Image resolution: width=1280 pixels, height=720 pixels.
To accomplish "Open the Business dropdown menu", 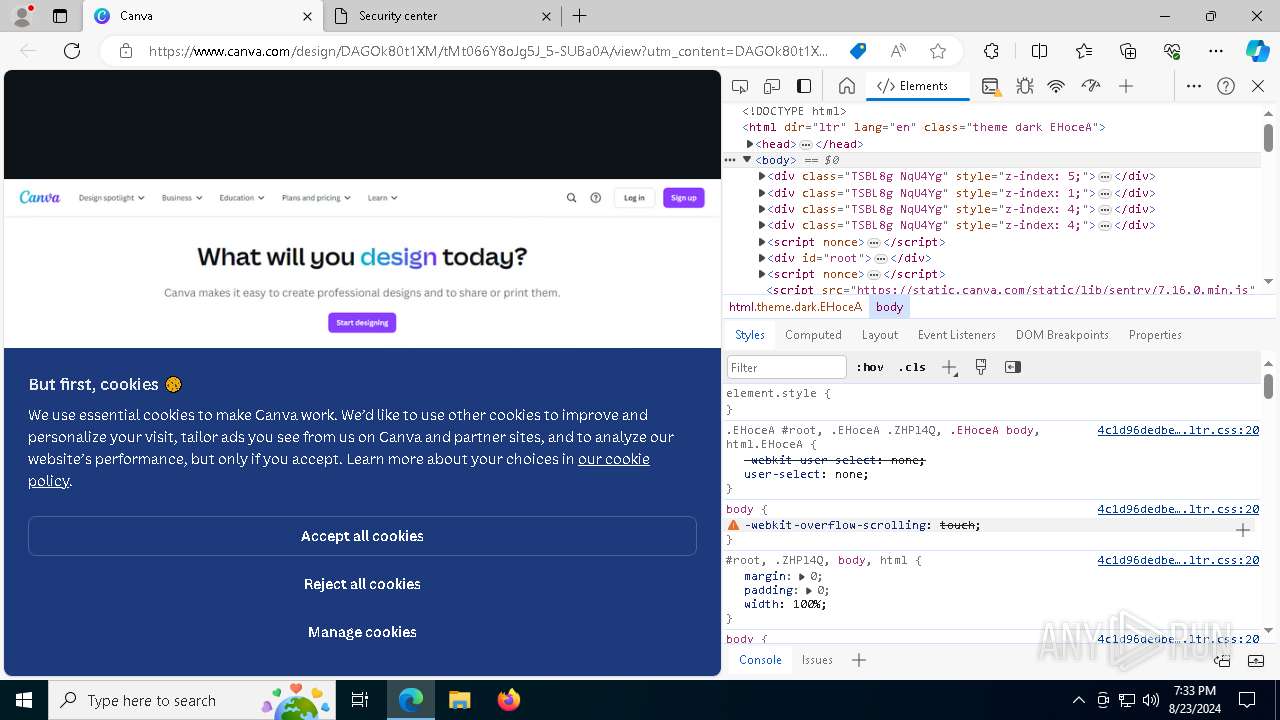I will (182, 198).
